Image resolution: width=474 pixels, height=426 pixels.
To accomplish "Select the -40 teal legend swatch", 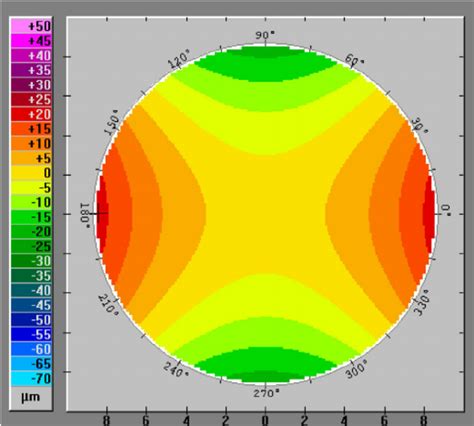I will pyautogui.click(x=31, y=290).
